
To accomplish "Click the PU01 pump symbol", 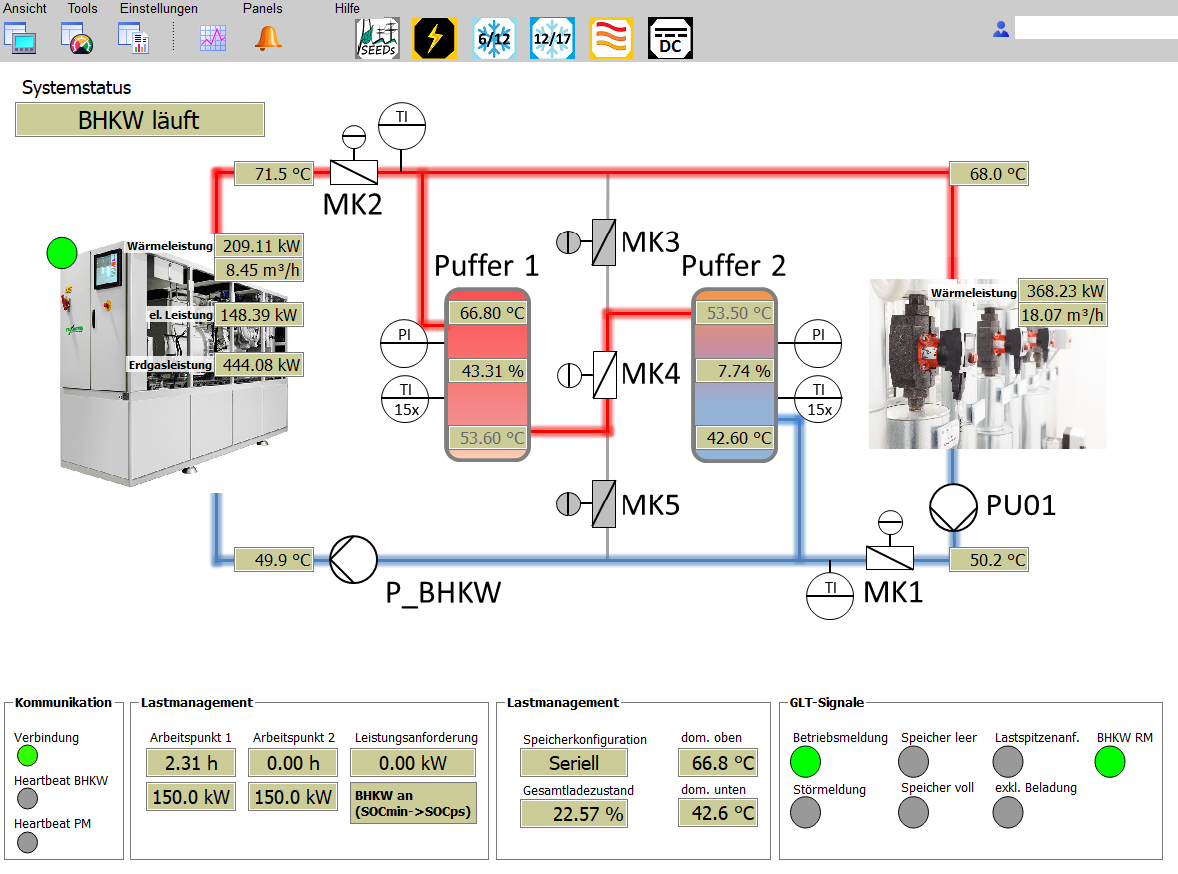I will pos(953,507).
